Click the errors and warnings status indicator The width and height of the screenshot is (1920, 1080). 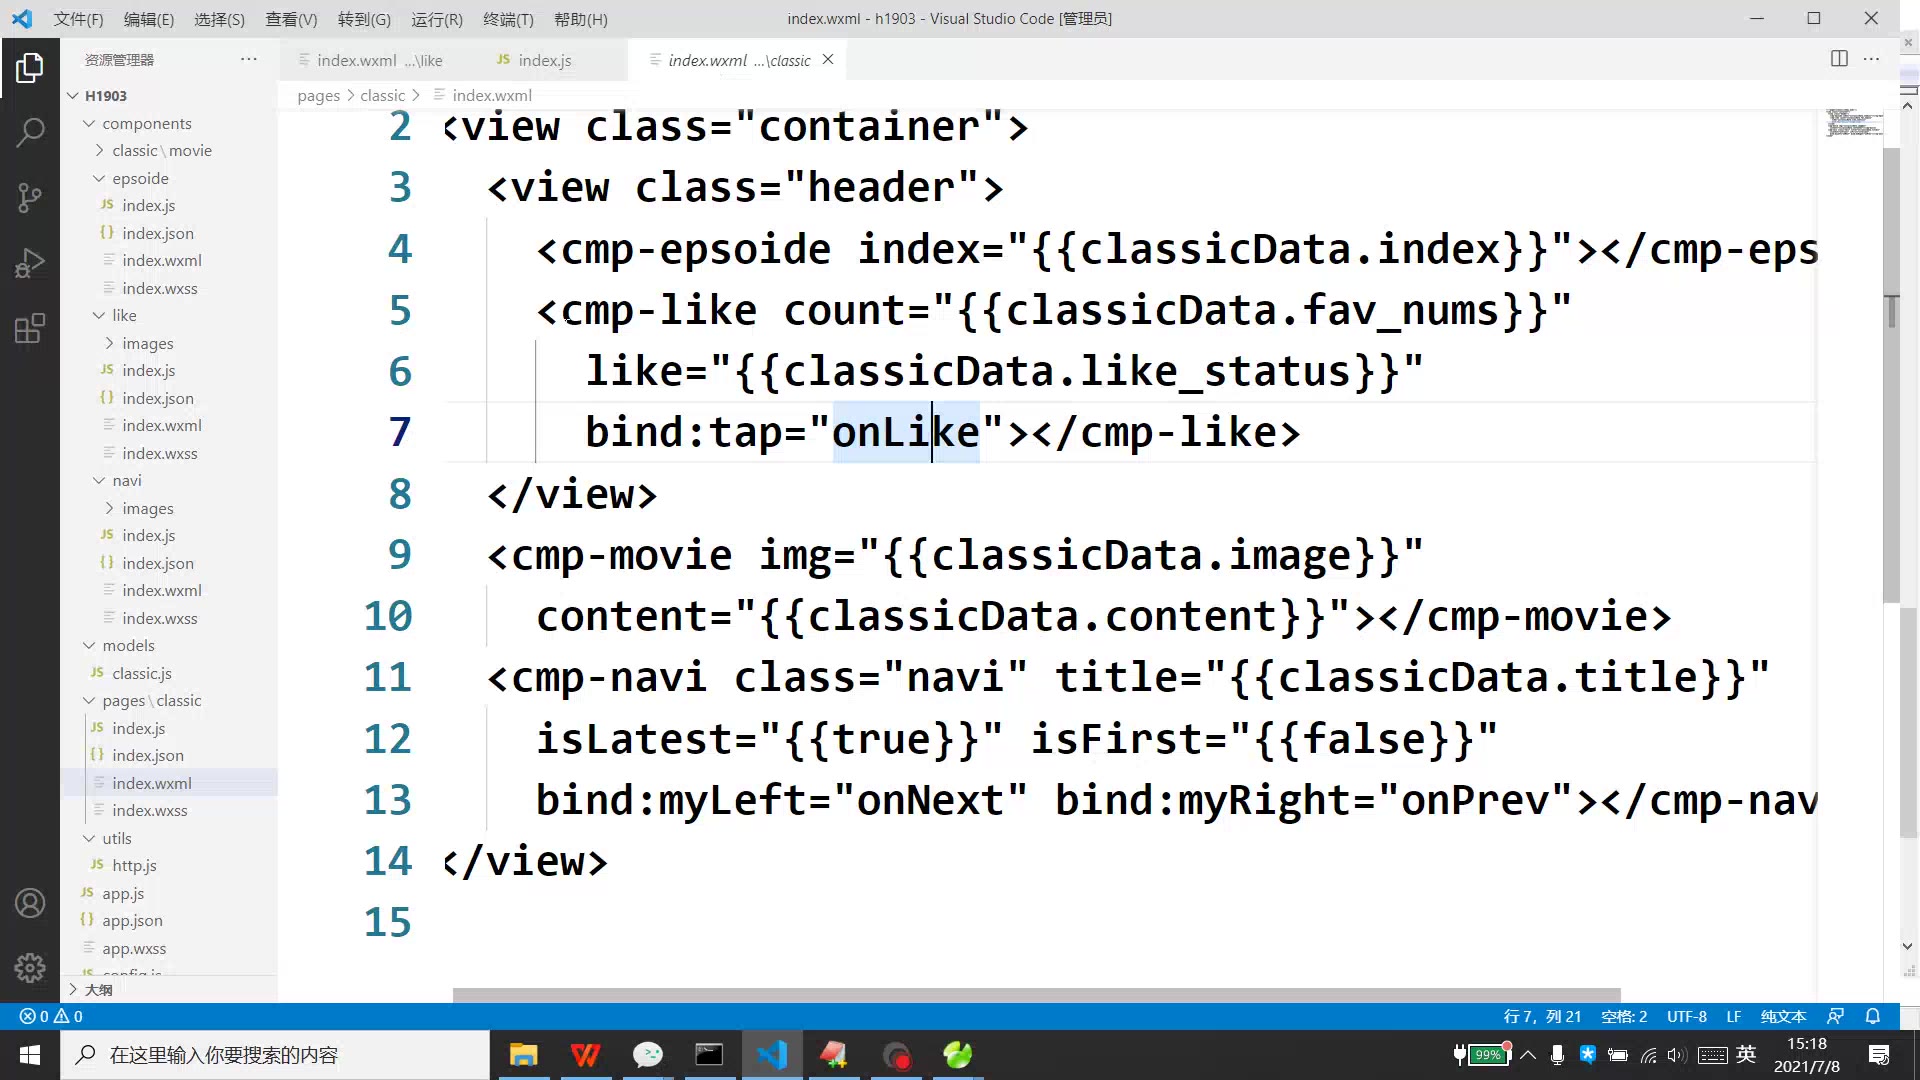[52, 1016]
